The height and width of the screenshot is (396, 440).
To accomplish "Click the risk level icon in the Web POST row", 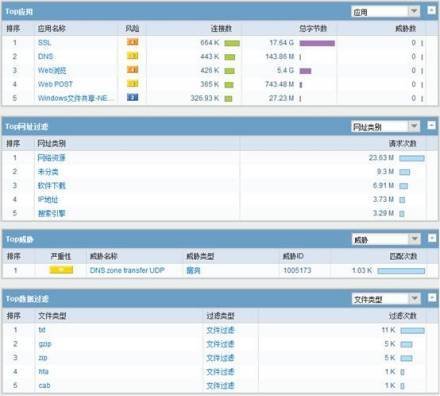I will [x=132, y=84].
